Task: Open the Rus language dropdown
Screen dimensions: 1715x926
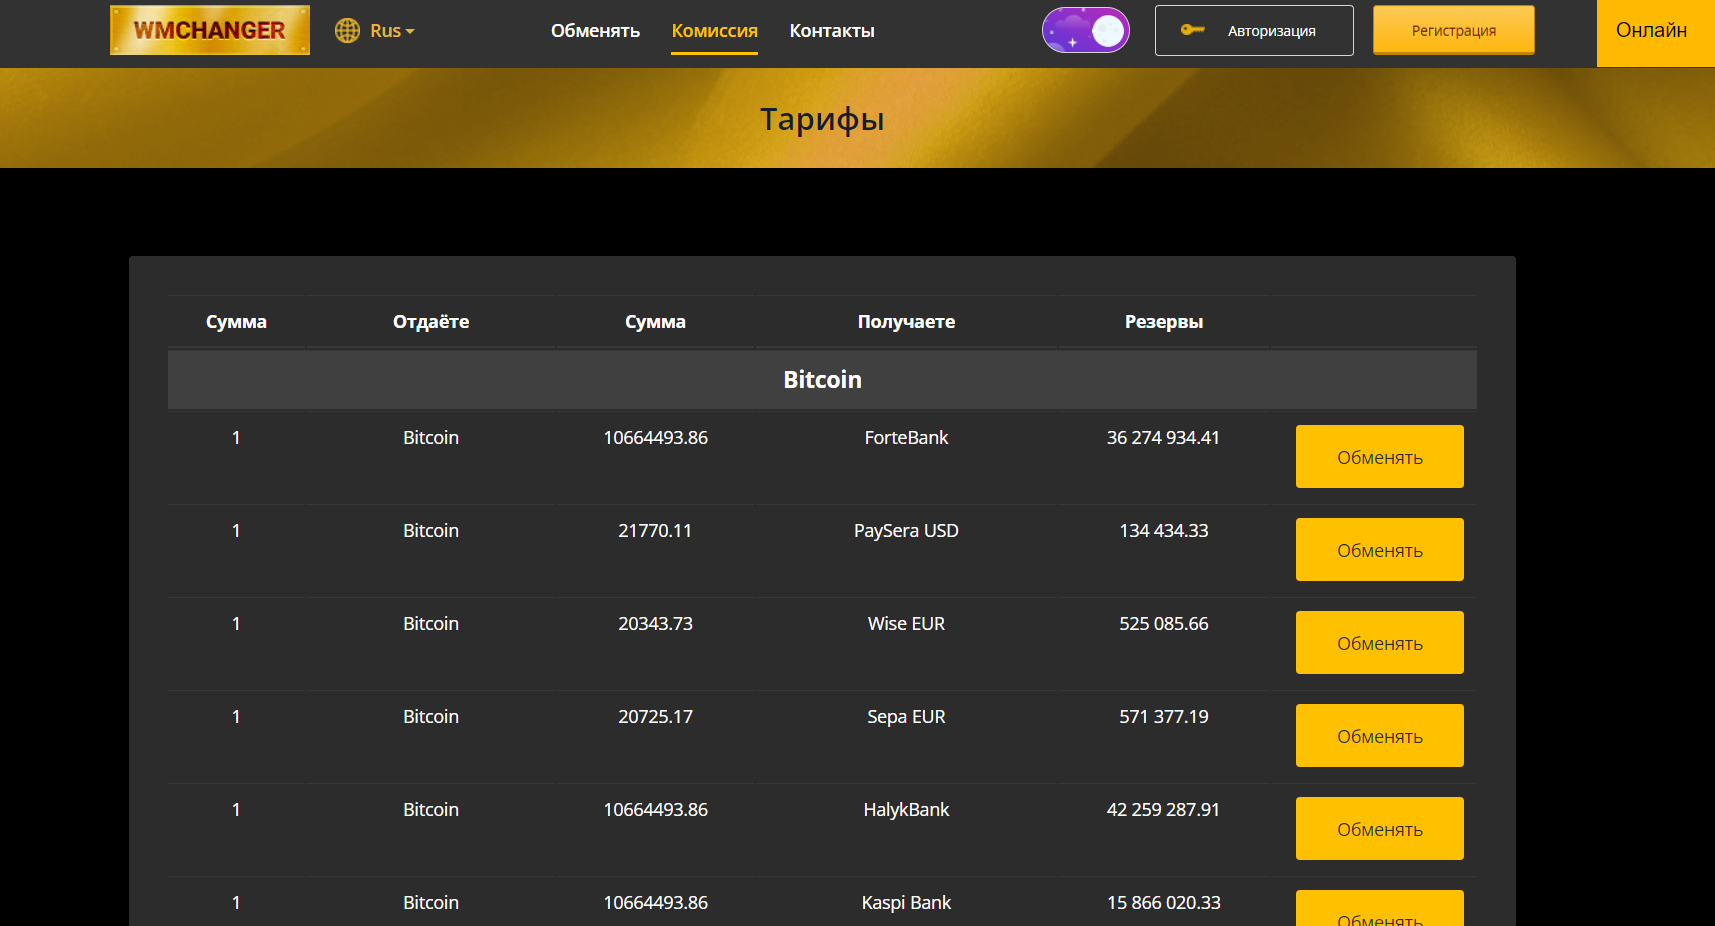Action: (x=392, y=31)
